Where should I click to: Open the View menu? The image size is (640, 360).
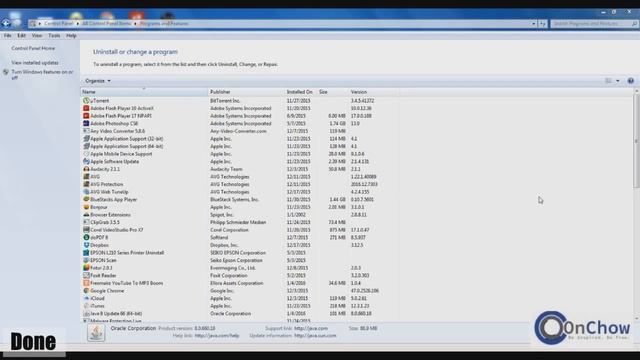coord(37,36)
